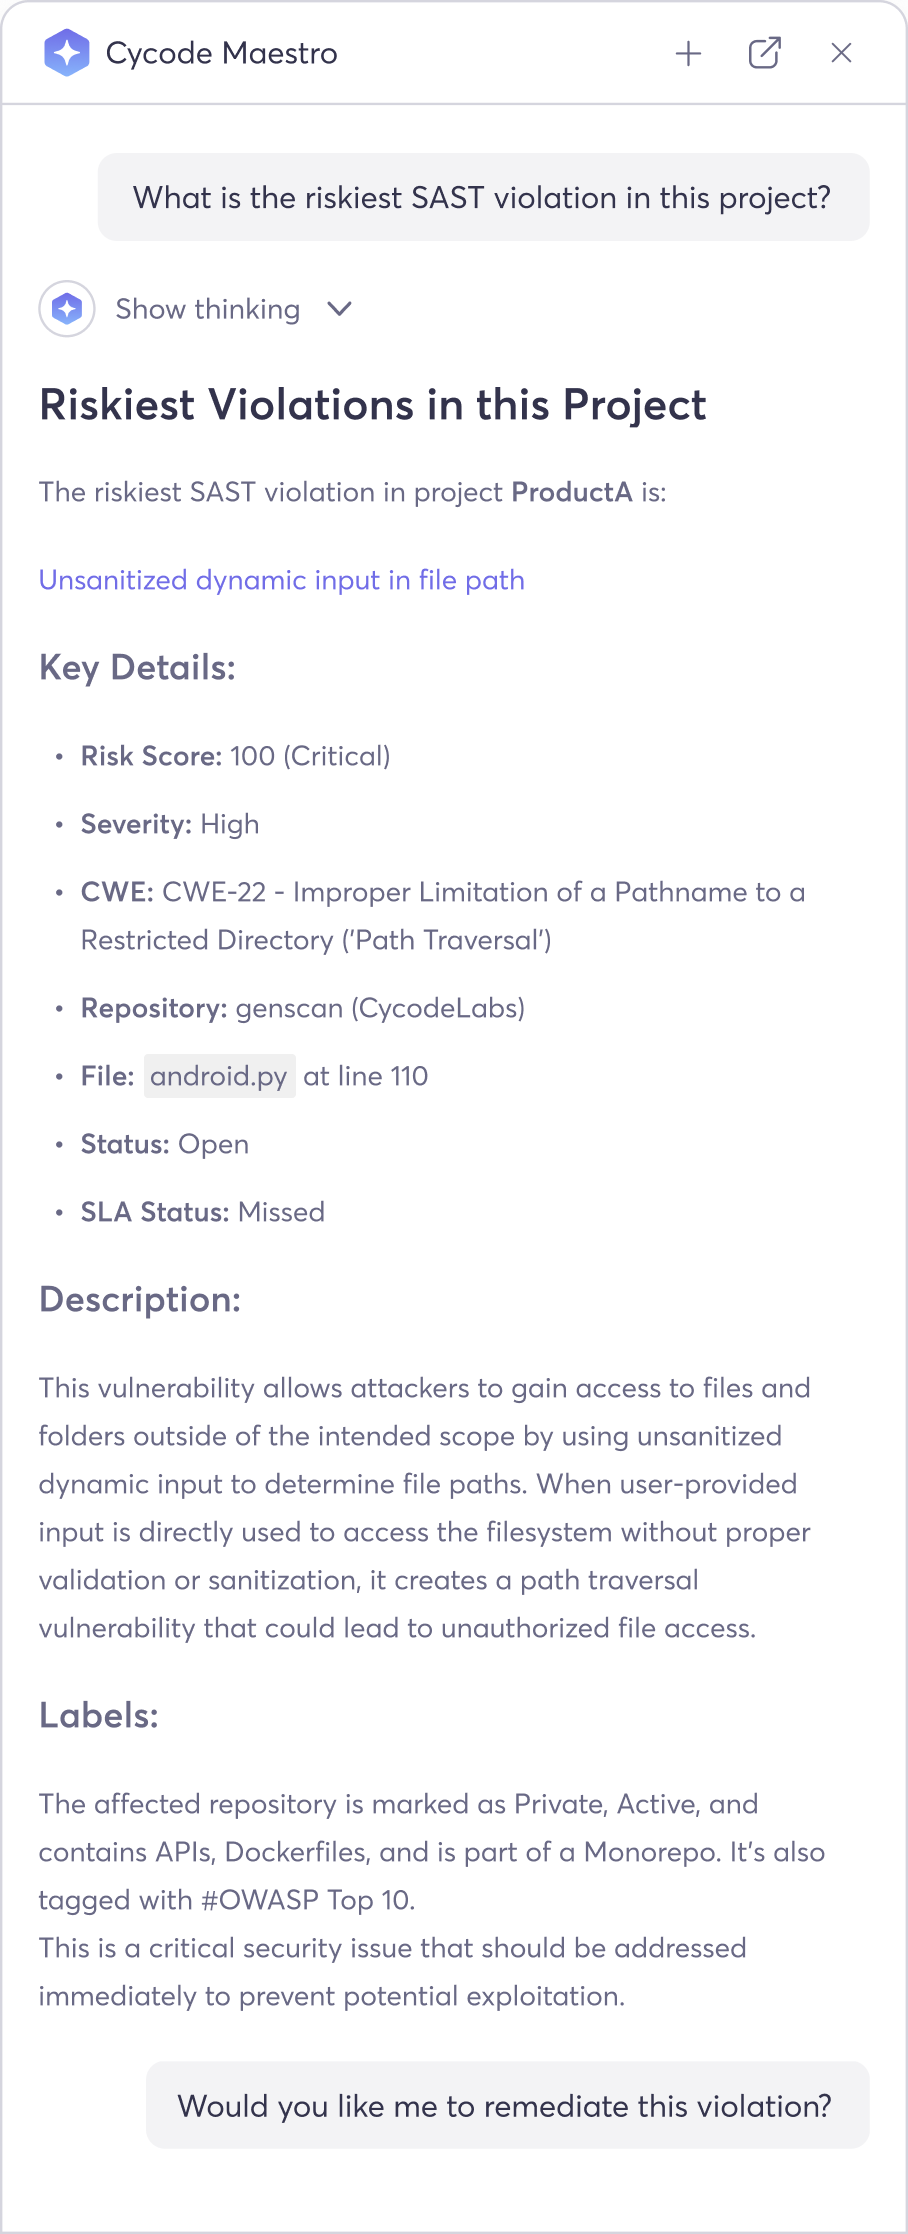The width and height of the screenshot is (908, 2234).
Task: Click the Cycode Maestro title text
Action: [x=221, y=53]
